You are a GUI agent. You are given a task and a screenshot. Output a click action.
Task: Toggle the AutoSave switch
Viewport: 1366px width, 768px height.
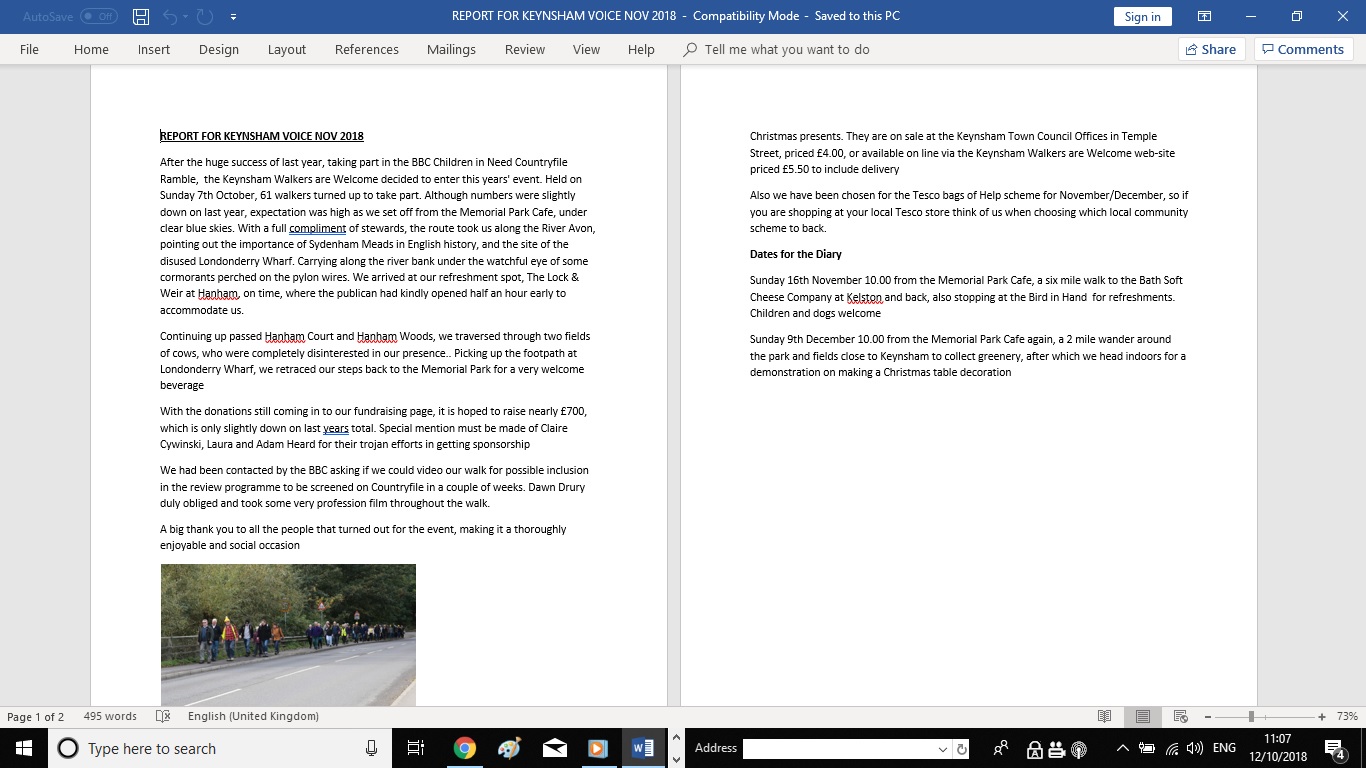pyautogui.click(x=98, y=17)
